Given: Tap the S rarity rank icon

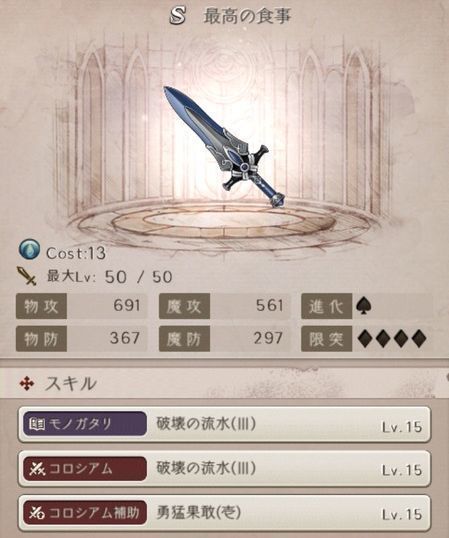Looking at the screenshot, I should coord(178,15).
